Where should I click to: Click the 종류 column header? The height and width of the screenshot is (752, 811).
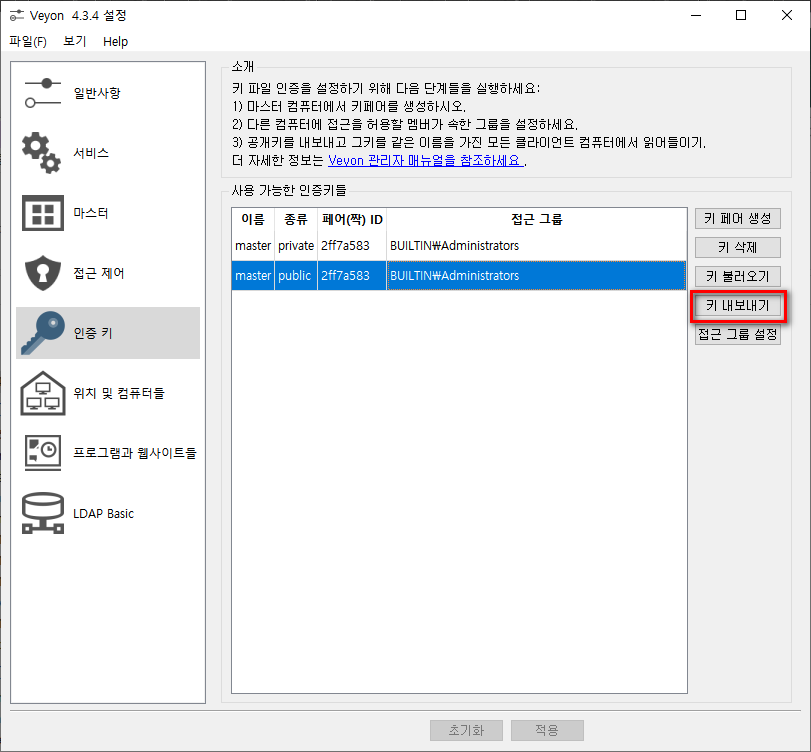point(296,219)
